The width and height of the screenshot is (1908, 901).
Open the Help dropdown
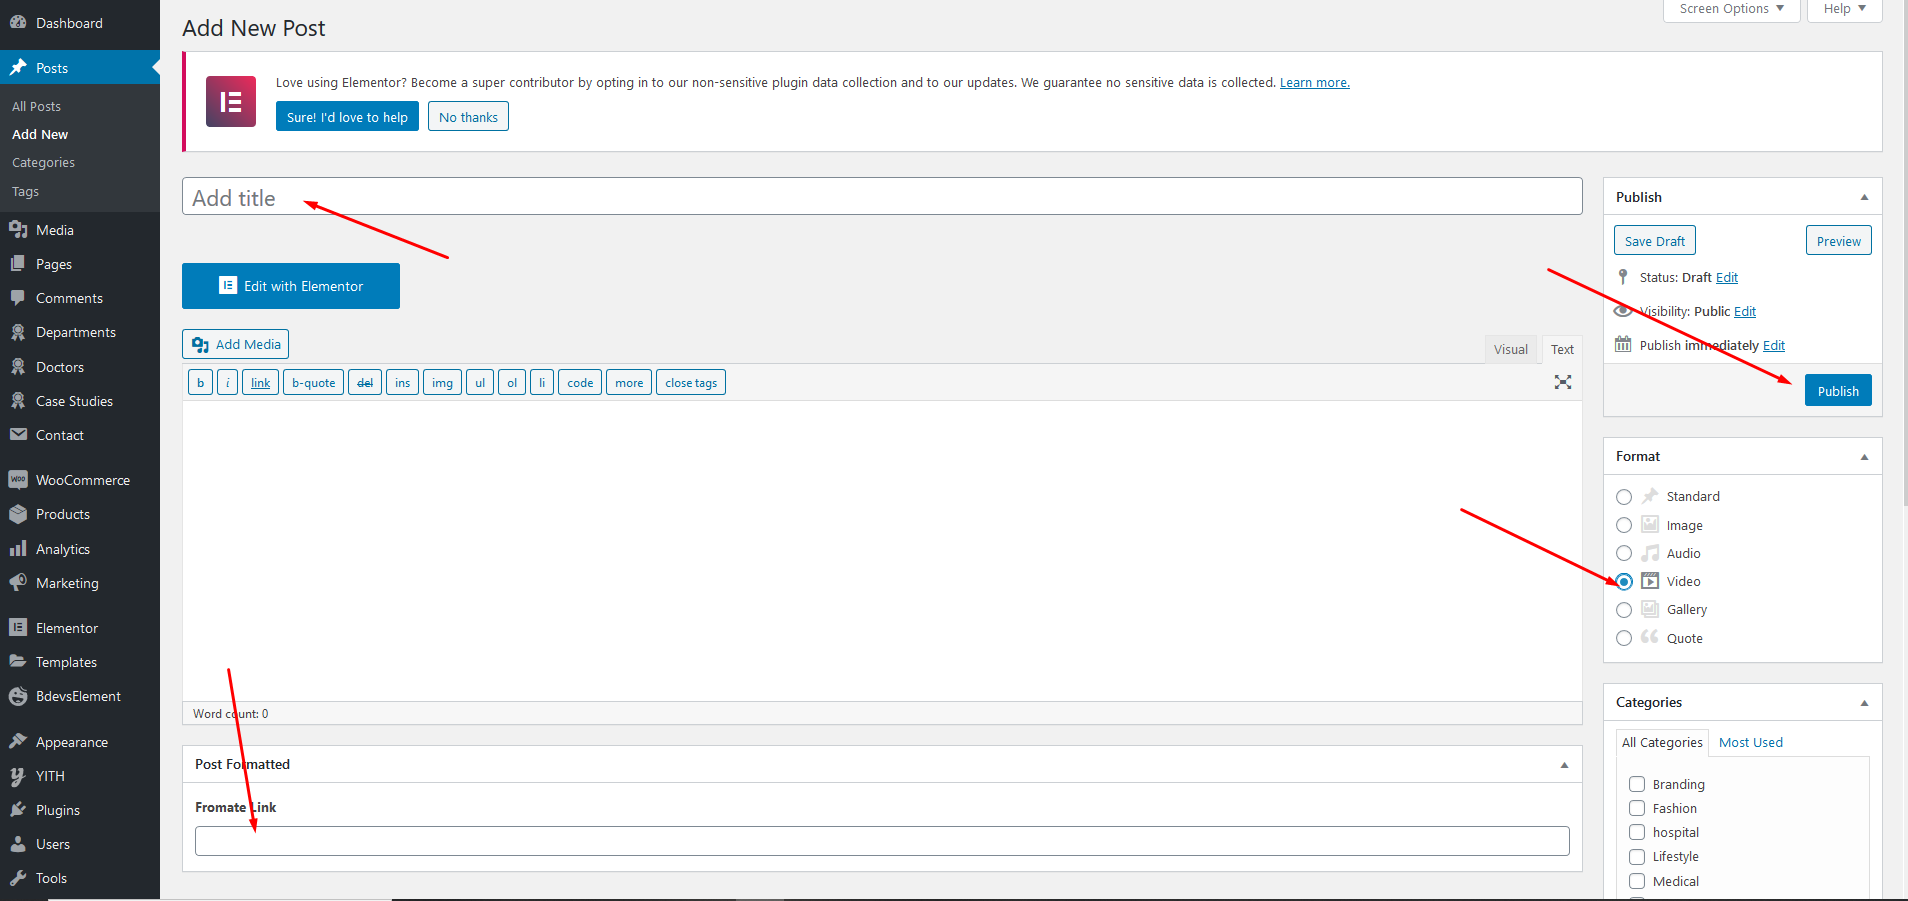1844,9
